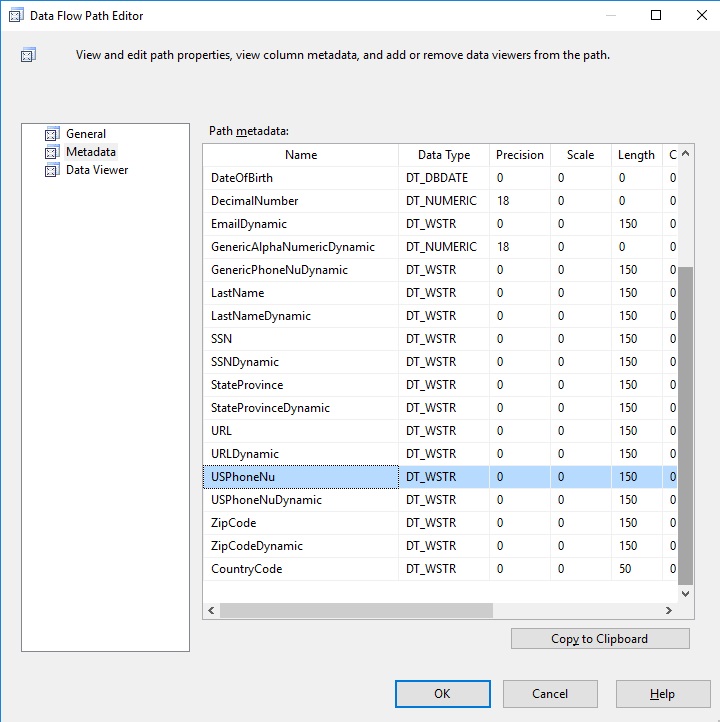The width and height of the screenshot is (720, 722).
Task: Select the ZipCodeDynamic row
Action: click(440, 546)
